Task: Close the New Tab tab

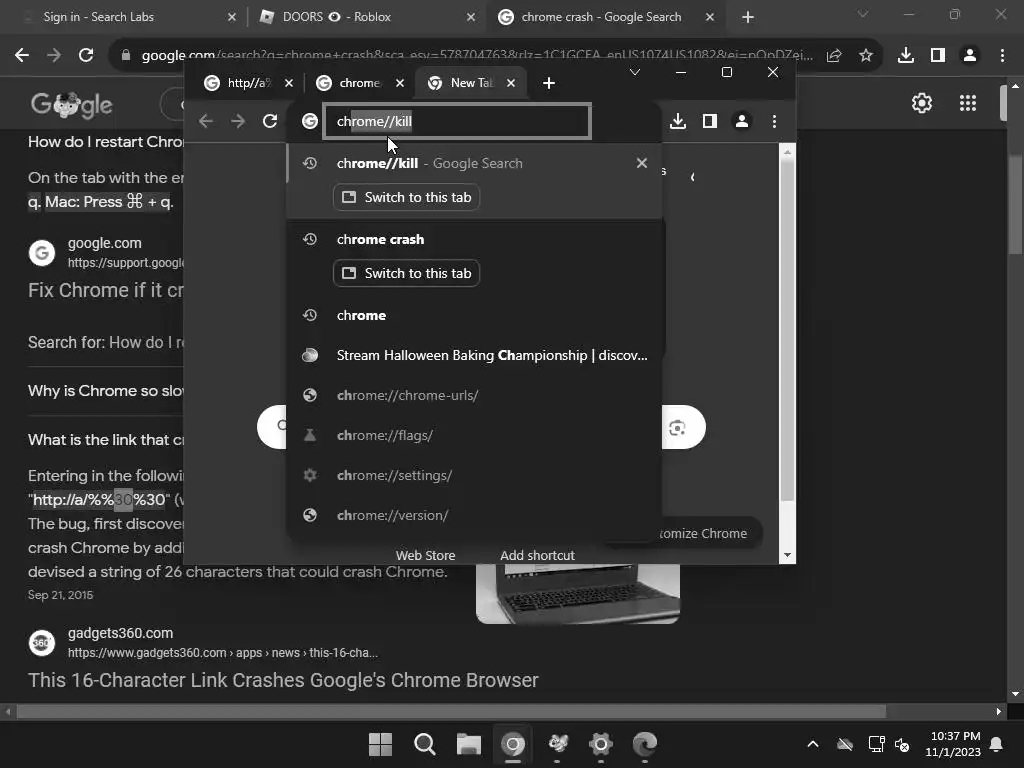Action: pyautogui.click(x=511, y=83)
